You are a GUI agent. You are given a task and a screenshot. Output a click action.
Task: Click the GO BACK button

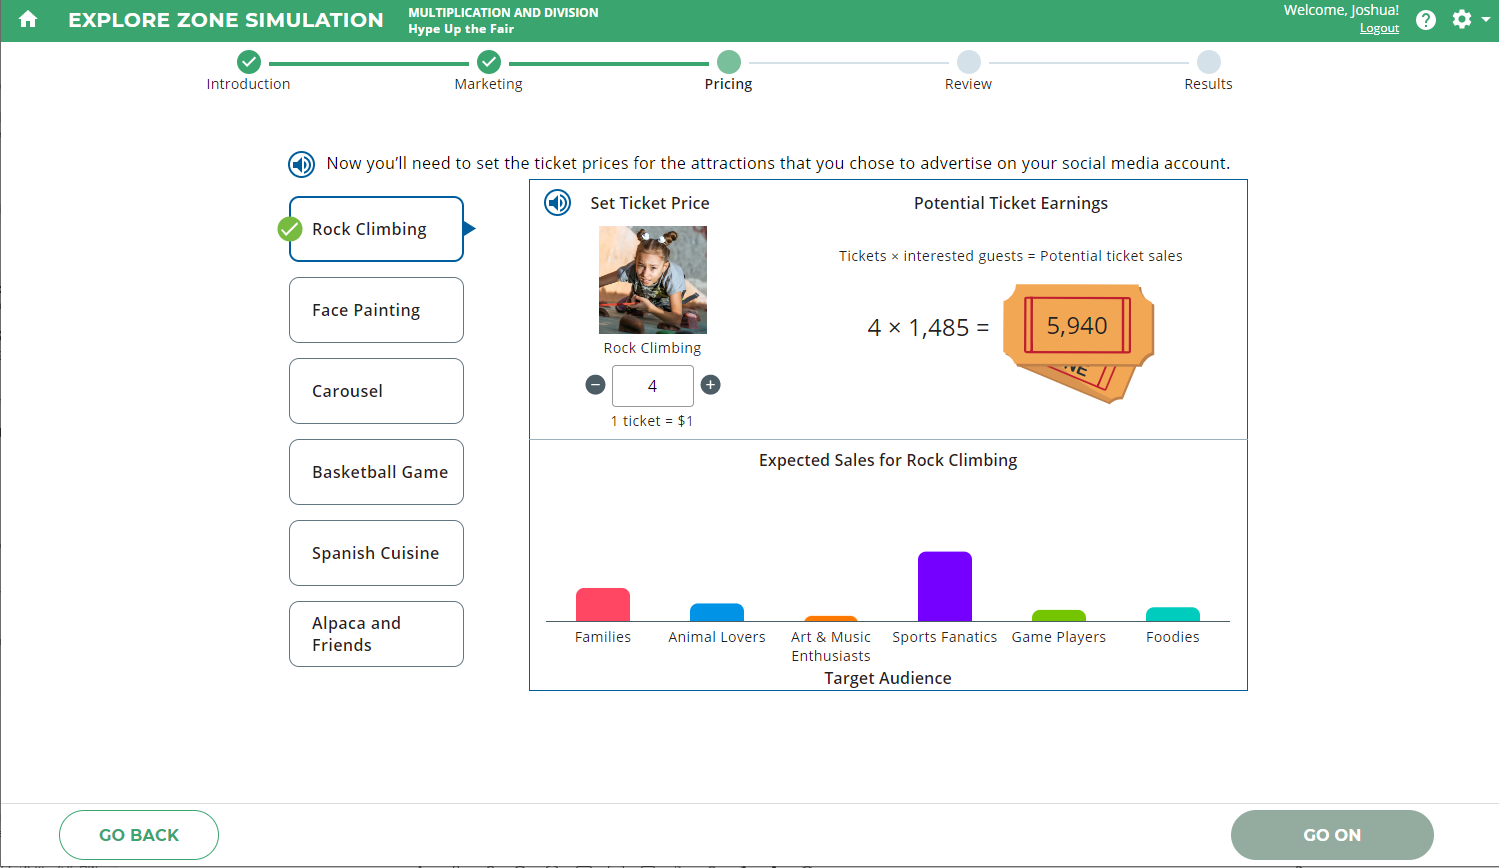[x=138, y=834]
